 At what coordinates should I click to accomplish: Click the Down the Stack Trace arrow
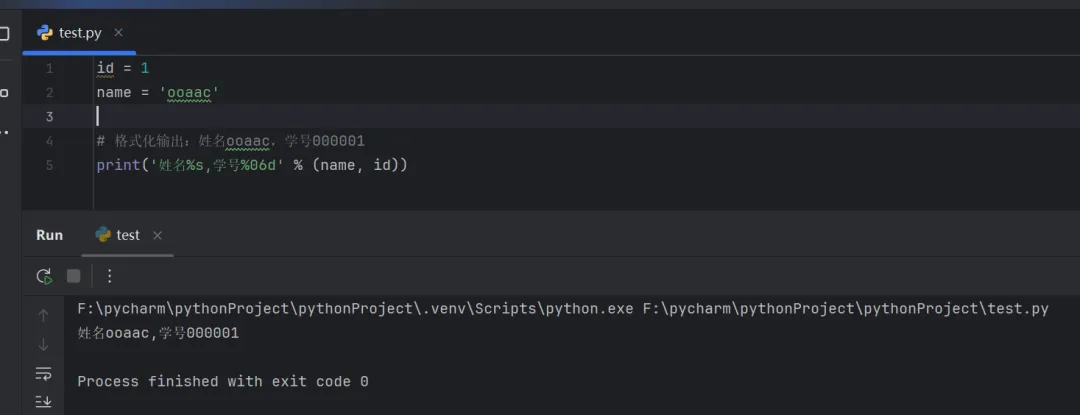pos(43,344)
